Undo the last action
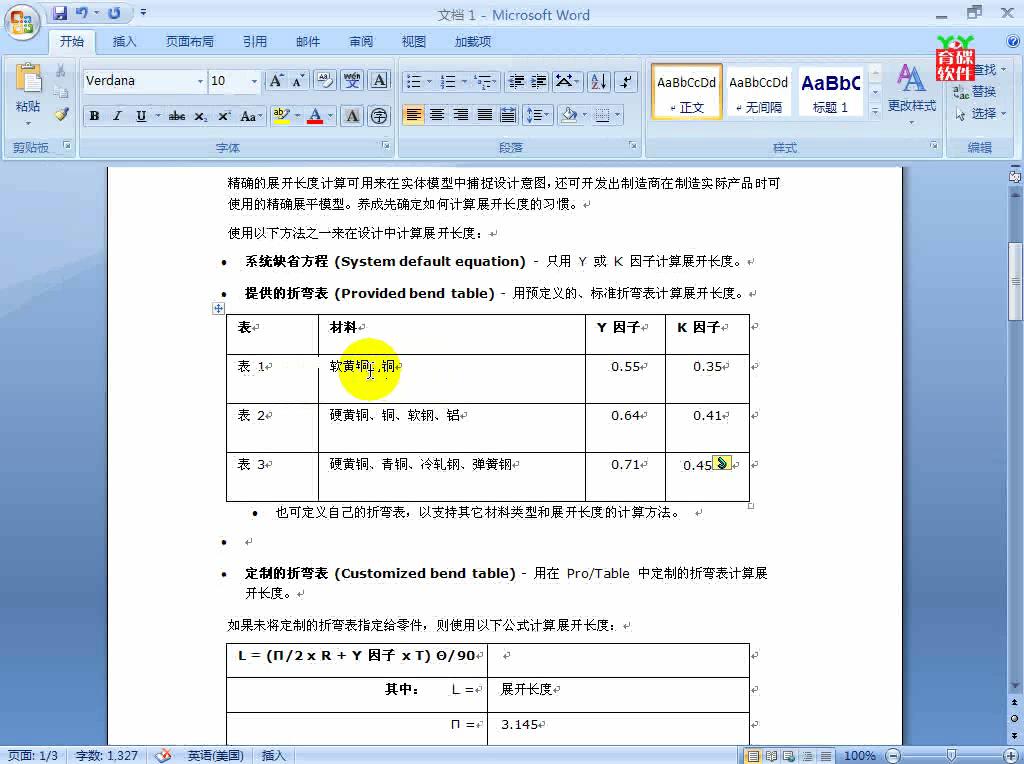The height and width of the screenshot is (764, 1024). 82,12
